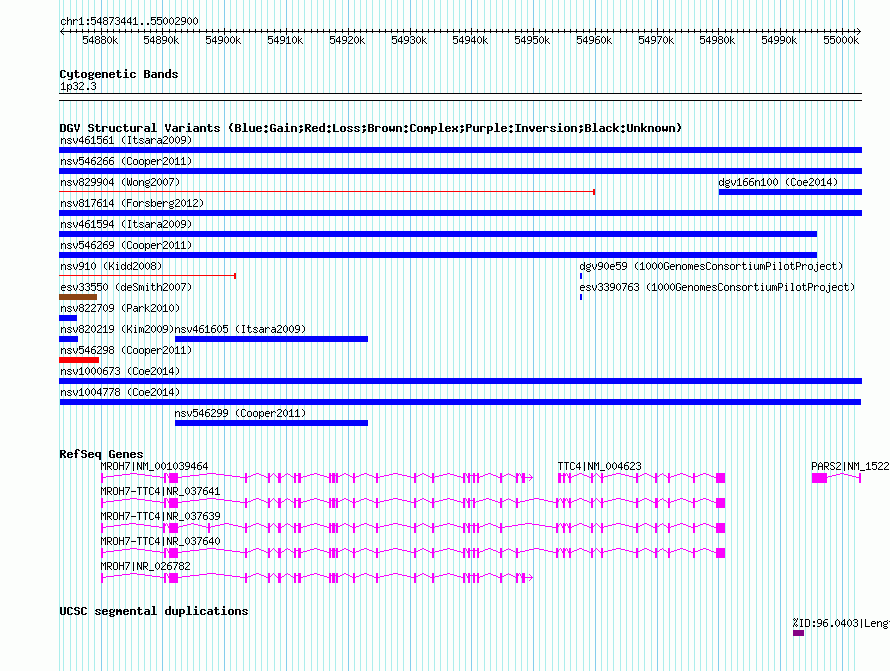Click the red loss bar for nsv546298
Screen dimensions: 890x671
(x=79, y=360)
